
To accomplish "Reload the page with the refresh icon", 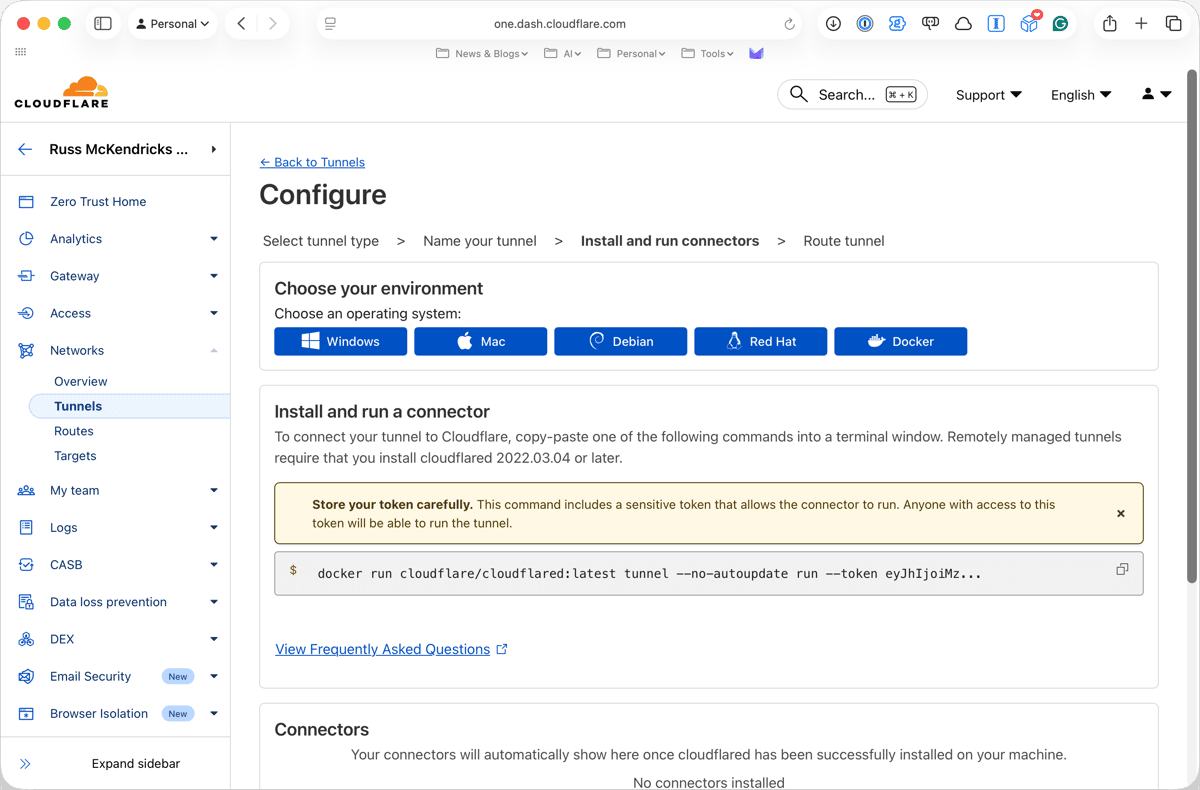I will (x=789, y=24).
